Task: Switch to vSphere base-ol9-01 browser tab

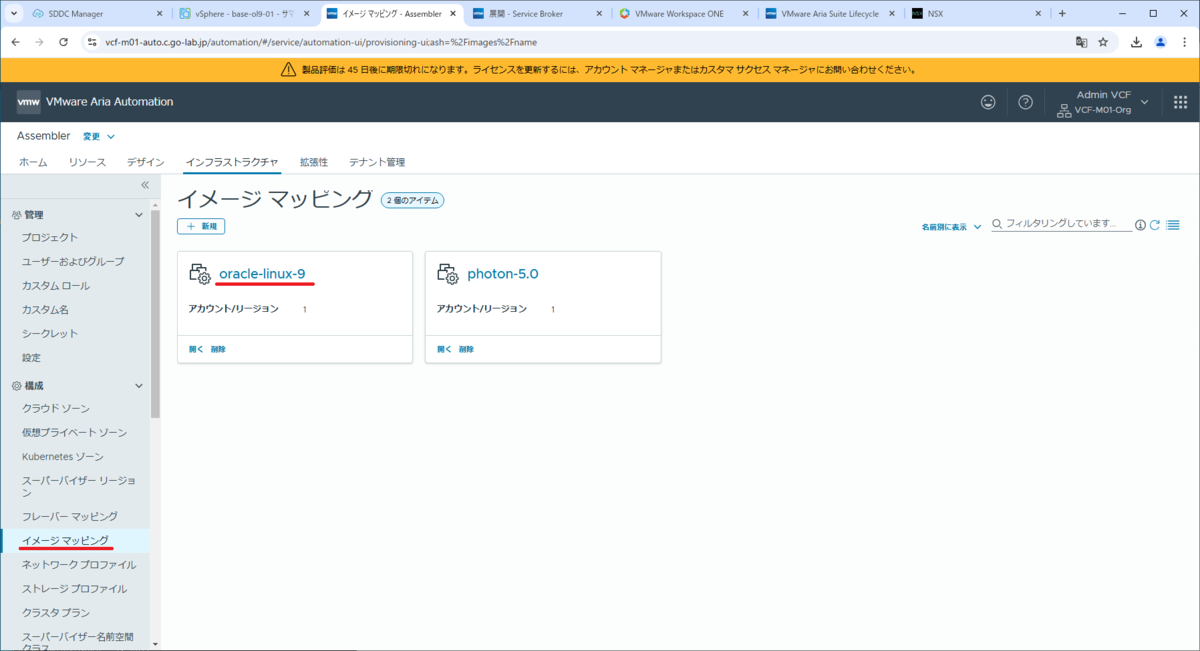Action: click(x=245, y=14)
